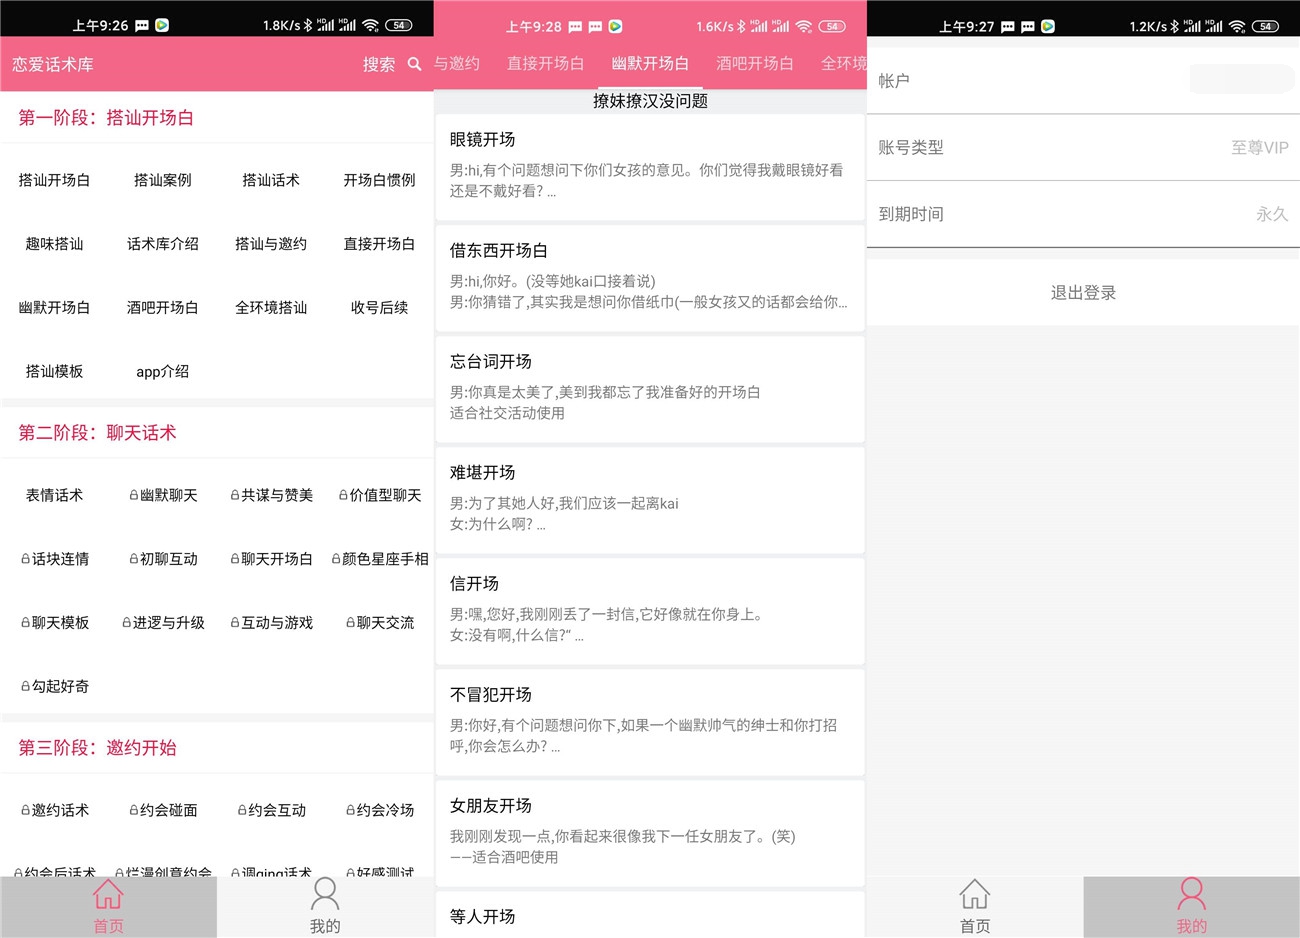Tap locked 约会碰面 item
Image resolution: width=1300 pixels, height=938 pixels.
[x=163, y=810]
